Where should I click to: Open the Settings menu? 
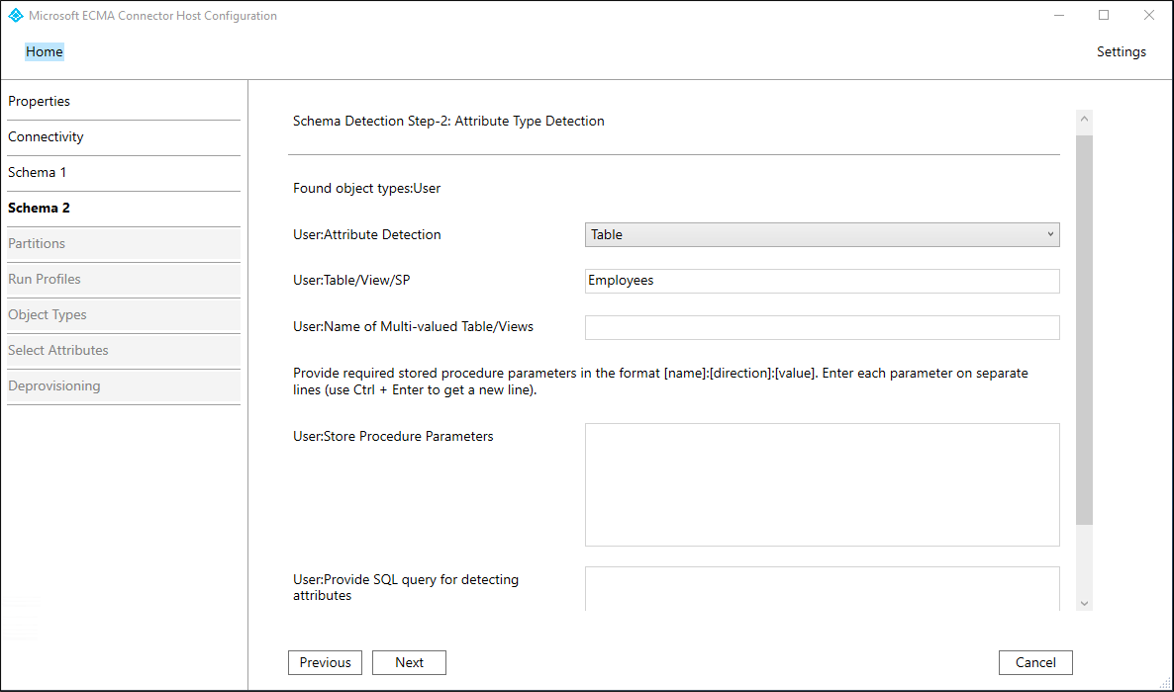point(1120,51)
